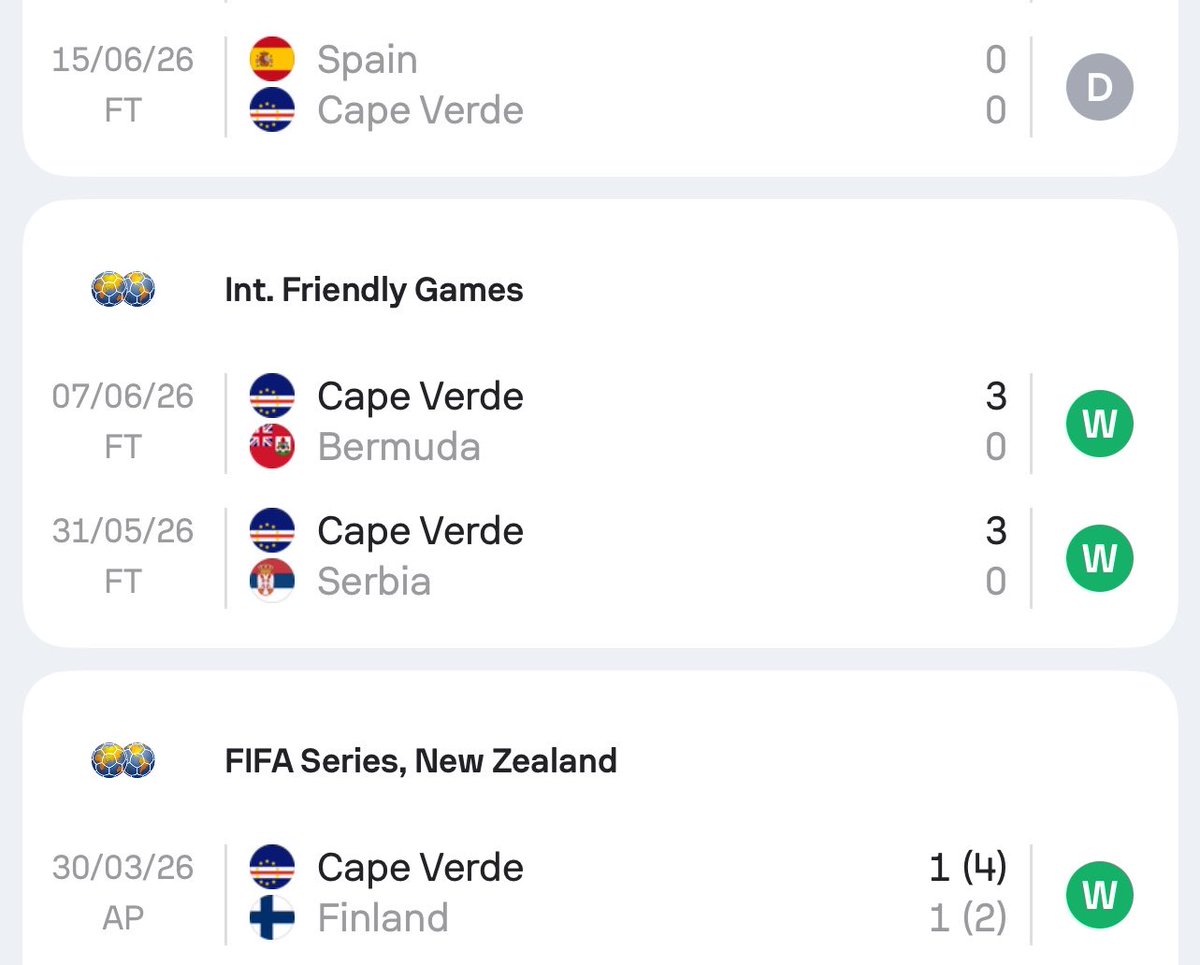
Task: Open the Spain team name
Action: click(367, 60)
